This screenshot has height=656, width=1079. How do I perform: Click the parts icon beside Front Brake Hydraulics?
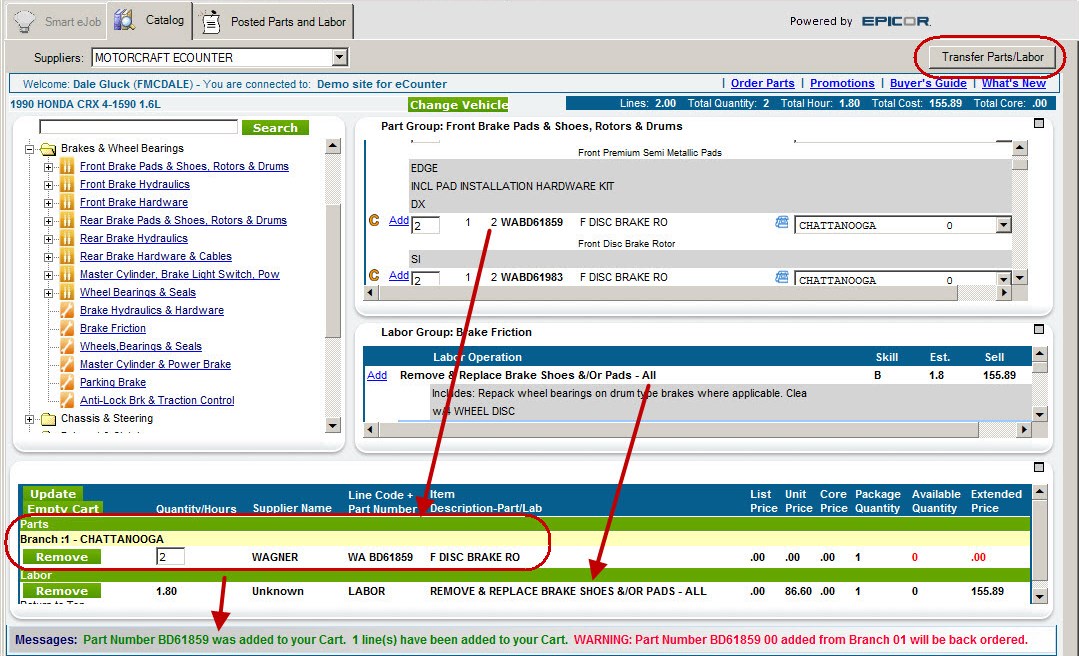[x=67, y=185]
